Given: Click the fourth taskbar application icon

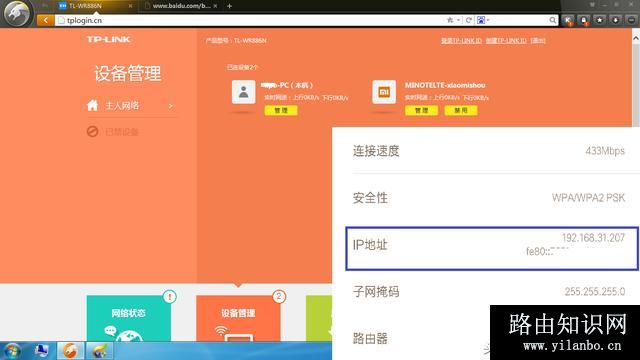Looking at the screenshot, I should [99, 351].
